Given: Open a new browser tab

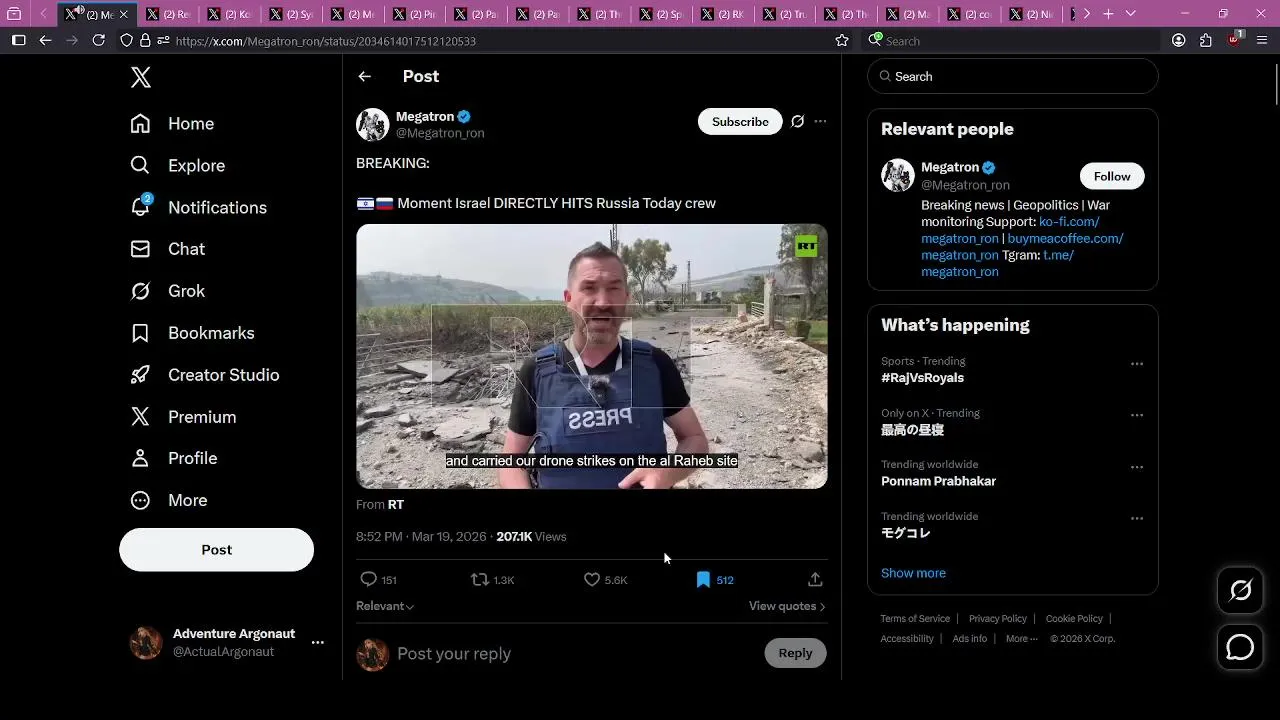Looking at the screenshot, I should click(x=1108, y=14).
